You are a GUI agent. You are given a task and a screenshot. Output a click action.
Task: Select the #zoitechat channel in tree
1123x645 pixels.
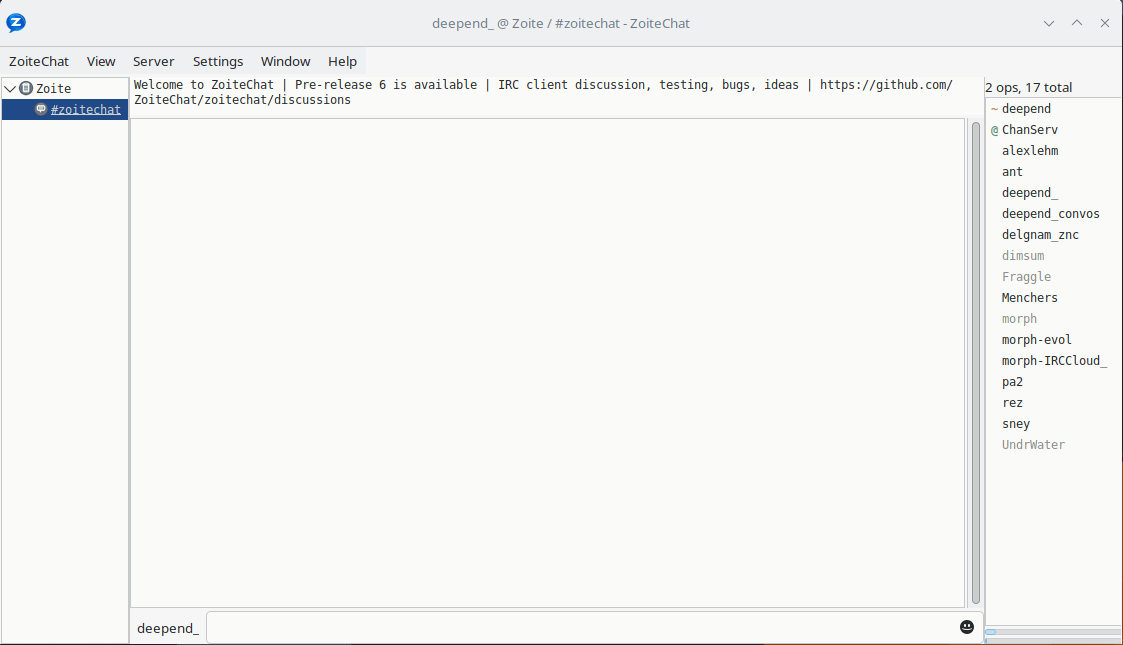(x=85, y=110)
